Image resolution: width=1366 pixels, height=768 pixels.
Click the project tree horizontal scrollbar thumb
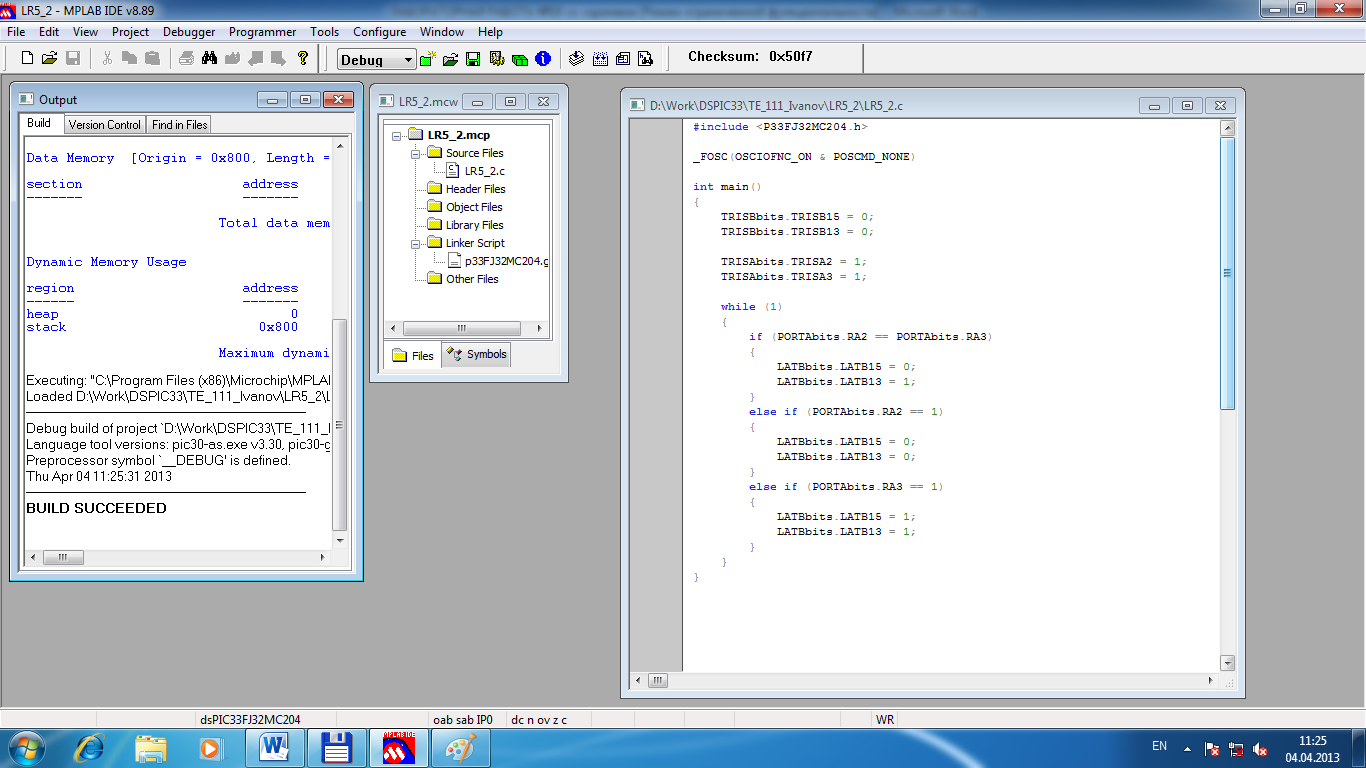coord(461,328)
